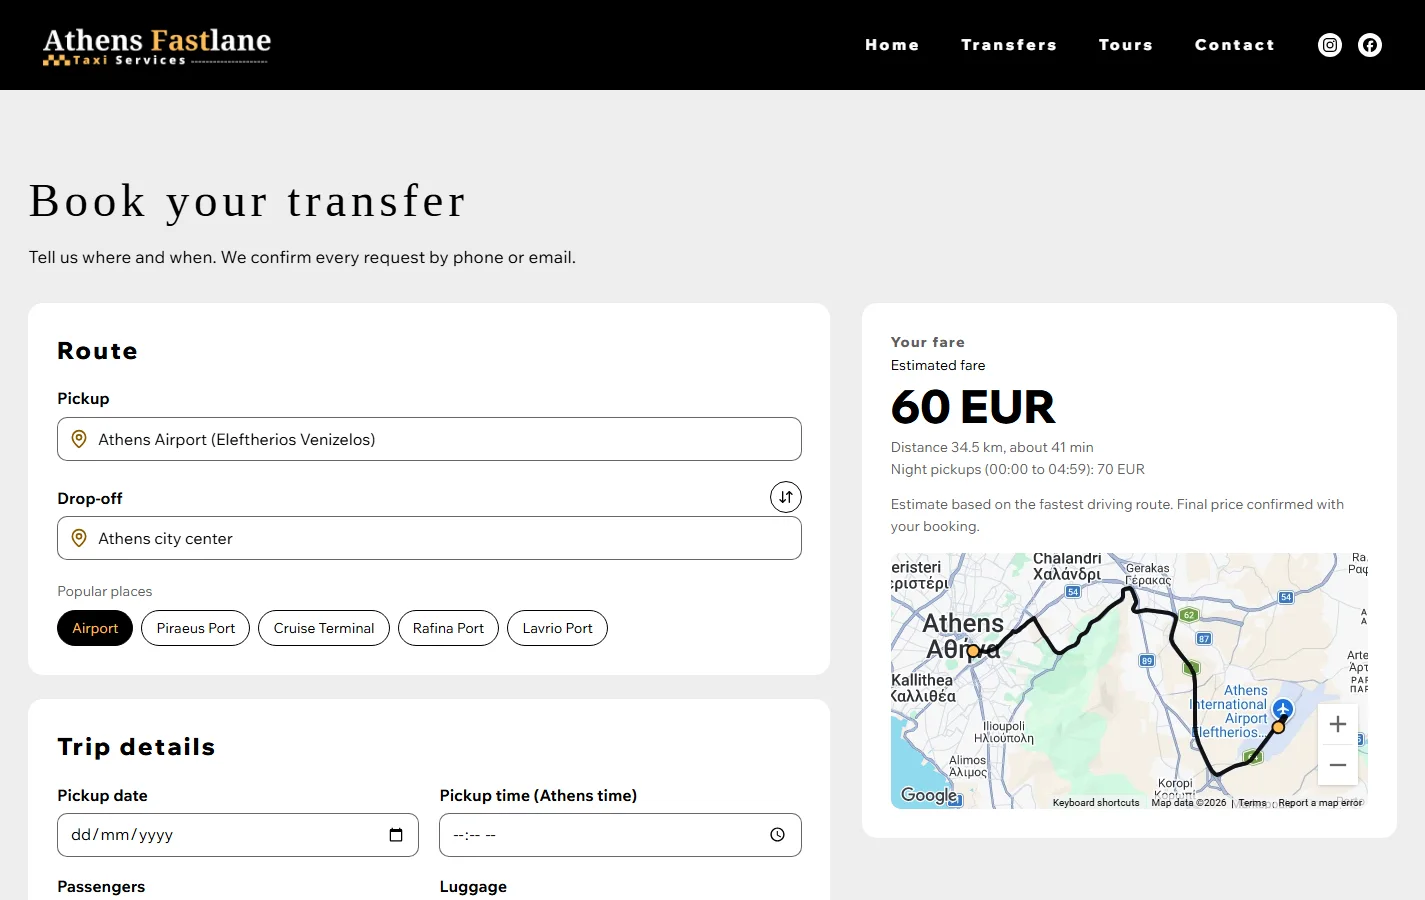This screenshot has height=900, width=1425.
Task: Go to the Home page
Action: (892, 45)
